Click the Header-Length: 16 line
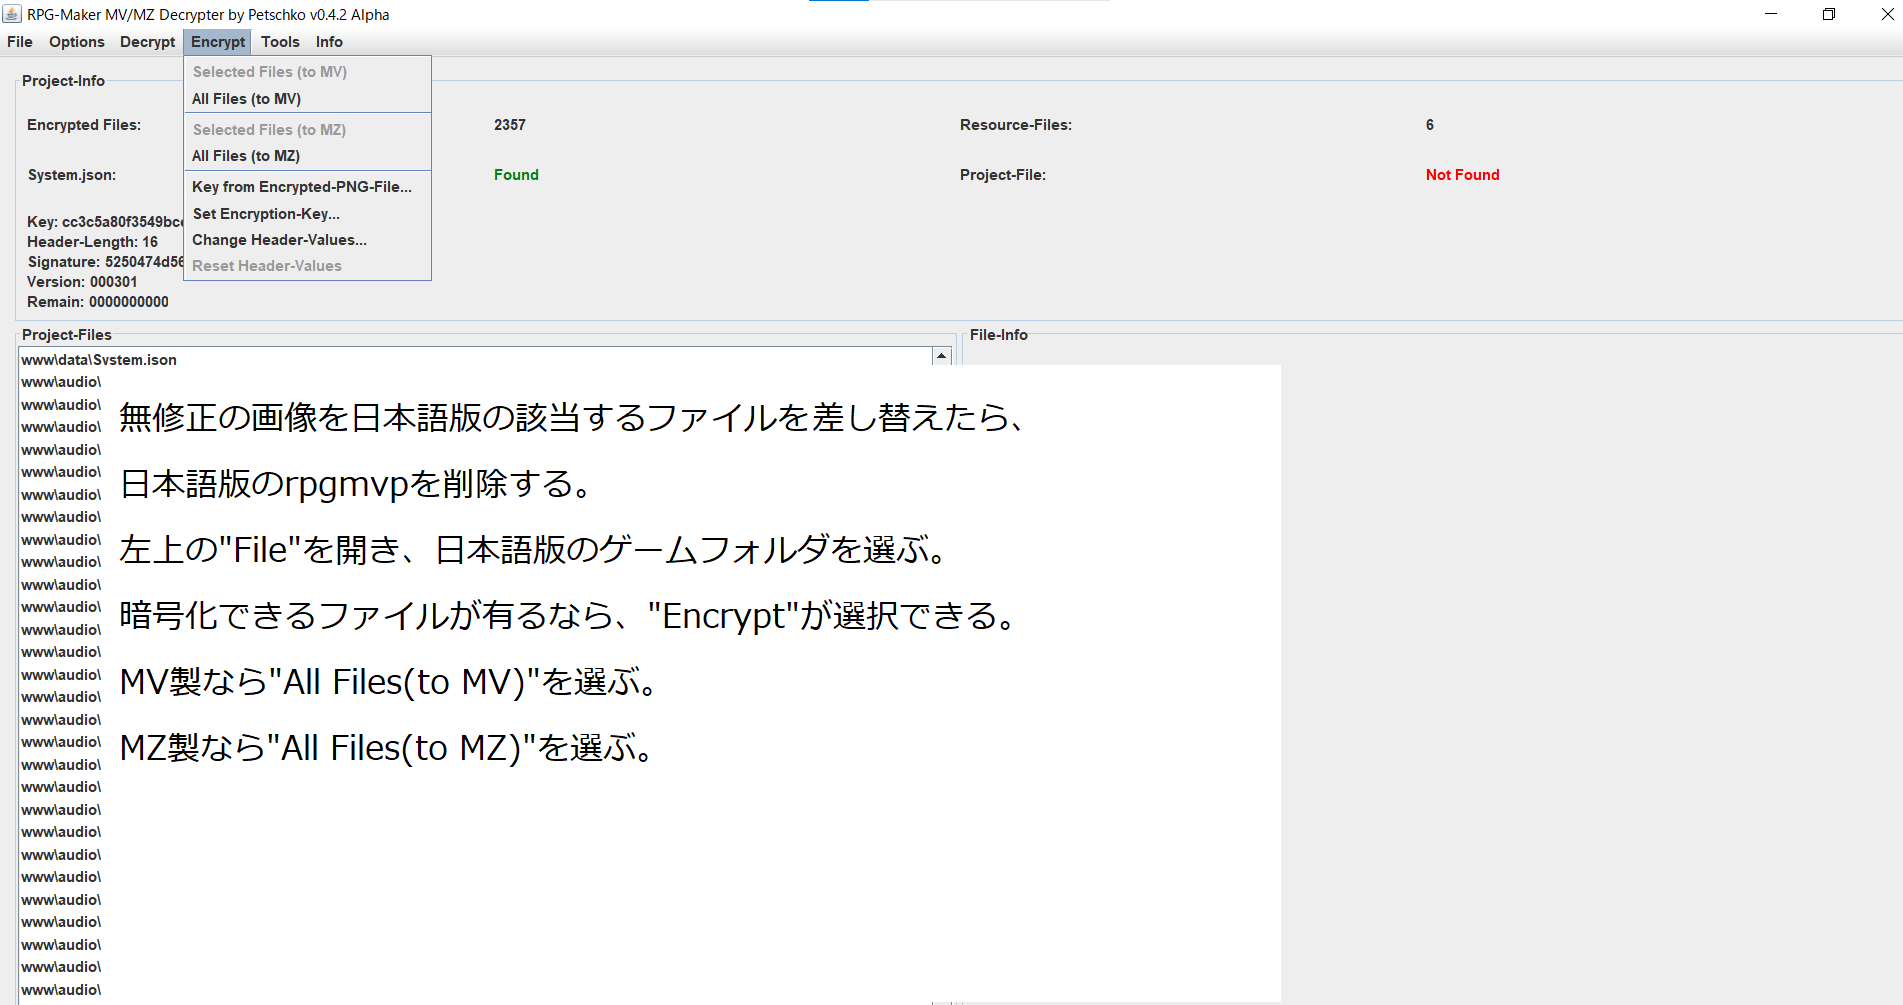 coord(92,242)
